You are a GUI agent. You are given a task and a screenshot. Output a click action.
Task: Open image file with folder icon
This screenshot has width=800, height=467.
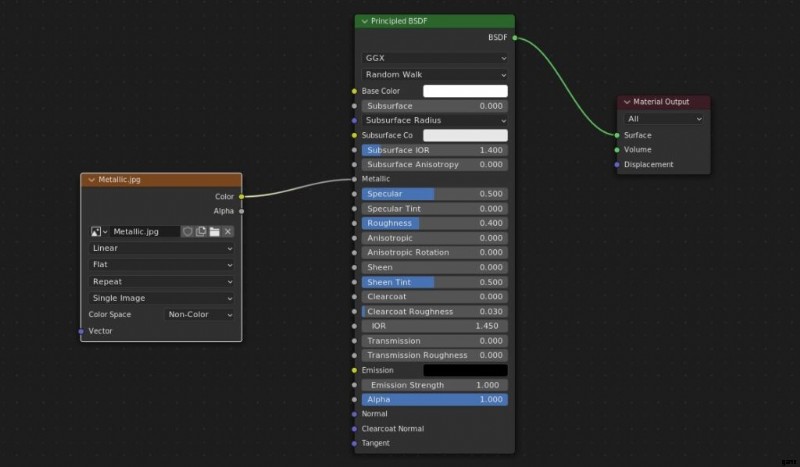tap(214, 232)
